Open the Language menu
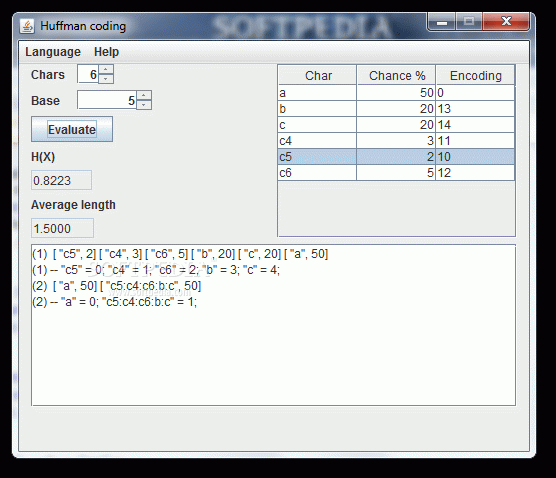The image size is (556, 478). (53, 52)
